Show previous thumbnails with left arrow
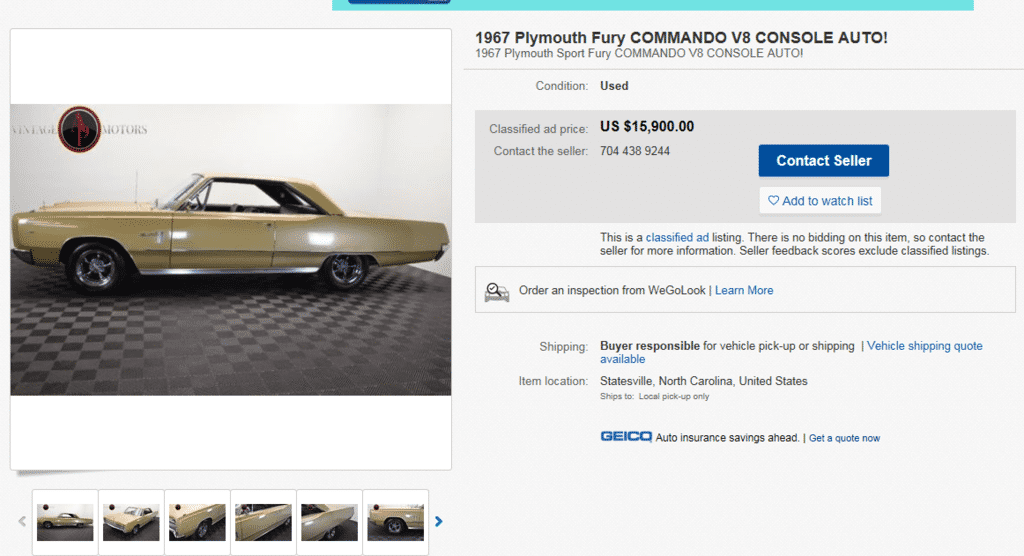 (x=21, y=521)
